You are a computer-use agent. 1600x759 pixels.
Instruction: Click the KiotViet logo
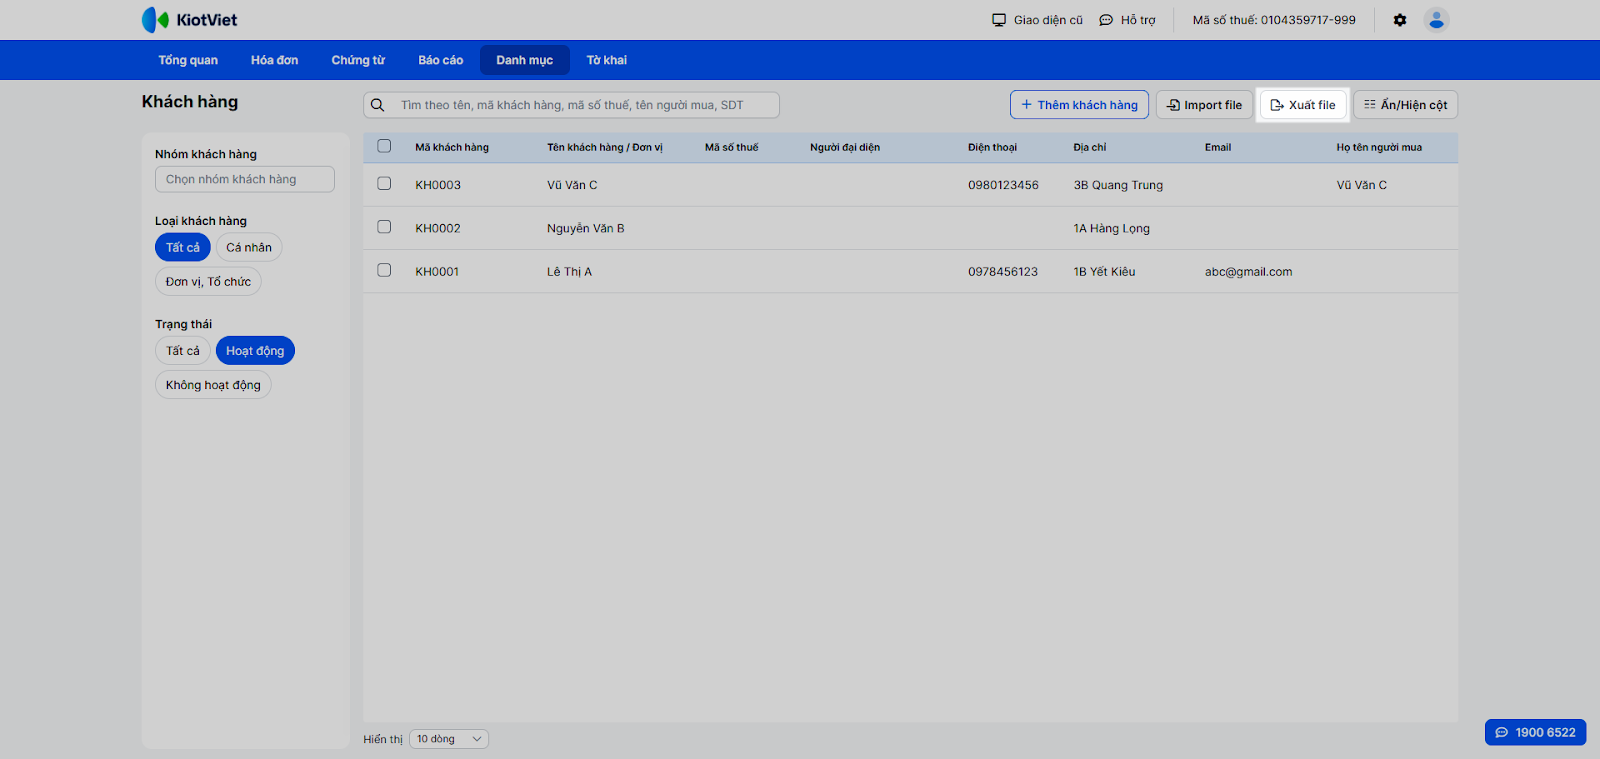click(189, 20)
